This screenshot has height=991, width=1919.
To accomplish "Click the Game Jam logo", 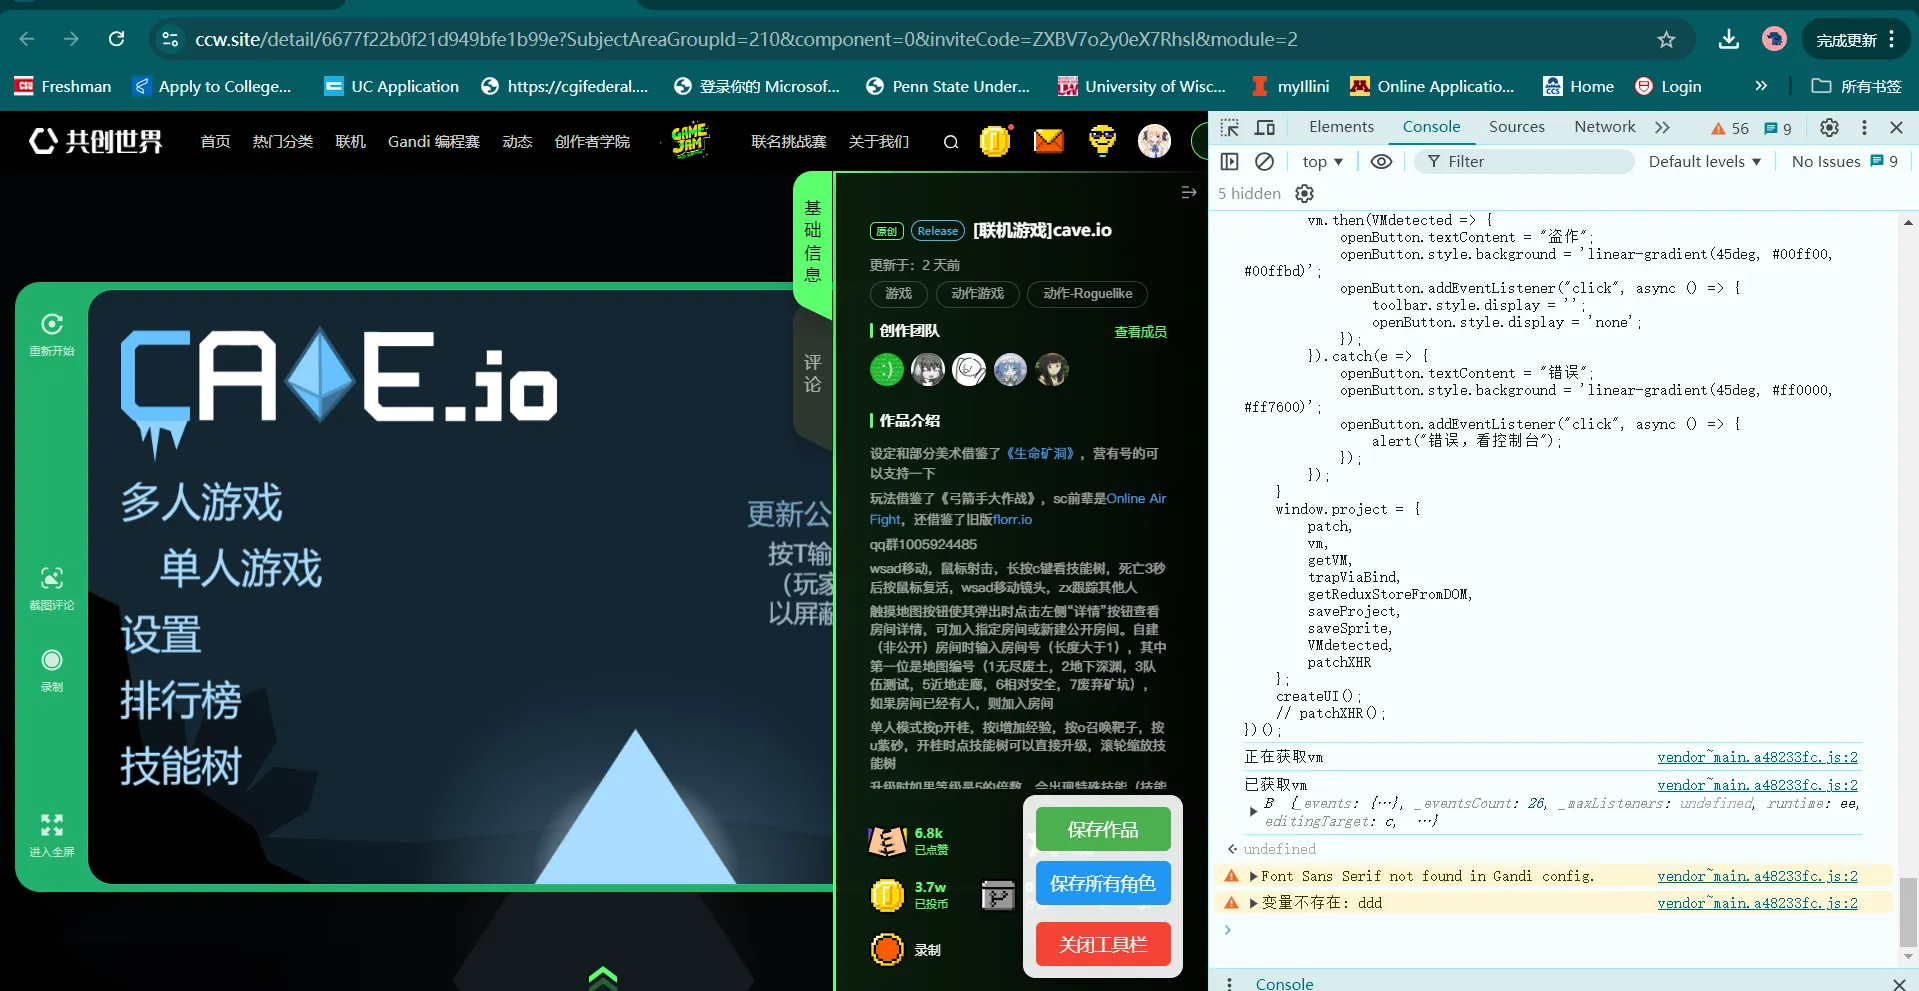I will [x=689, y=141].
